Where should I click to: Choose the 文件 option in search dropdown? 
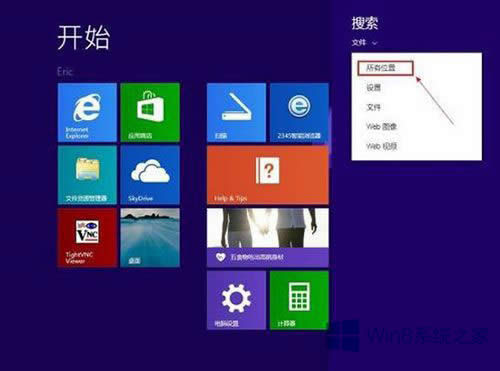pos(373,107)
